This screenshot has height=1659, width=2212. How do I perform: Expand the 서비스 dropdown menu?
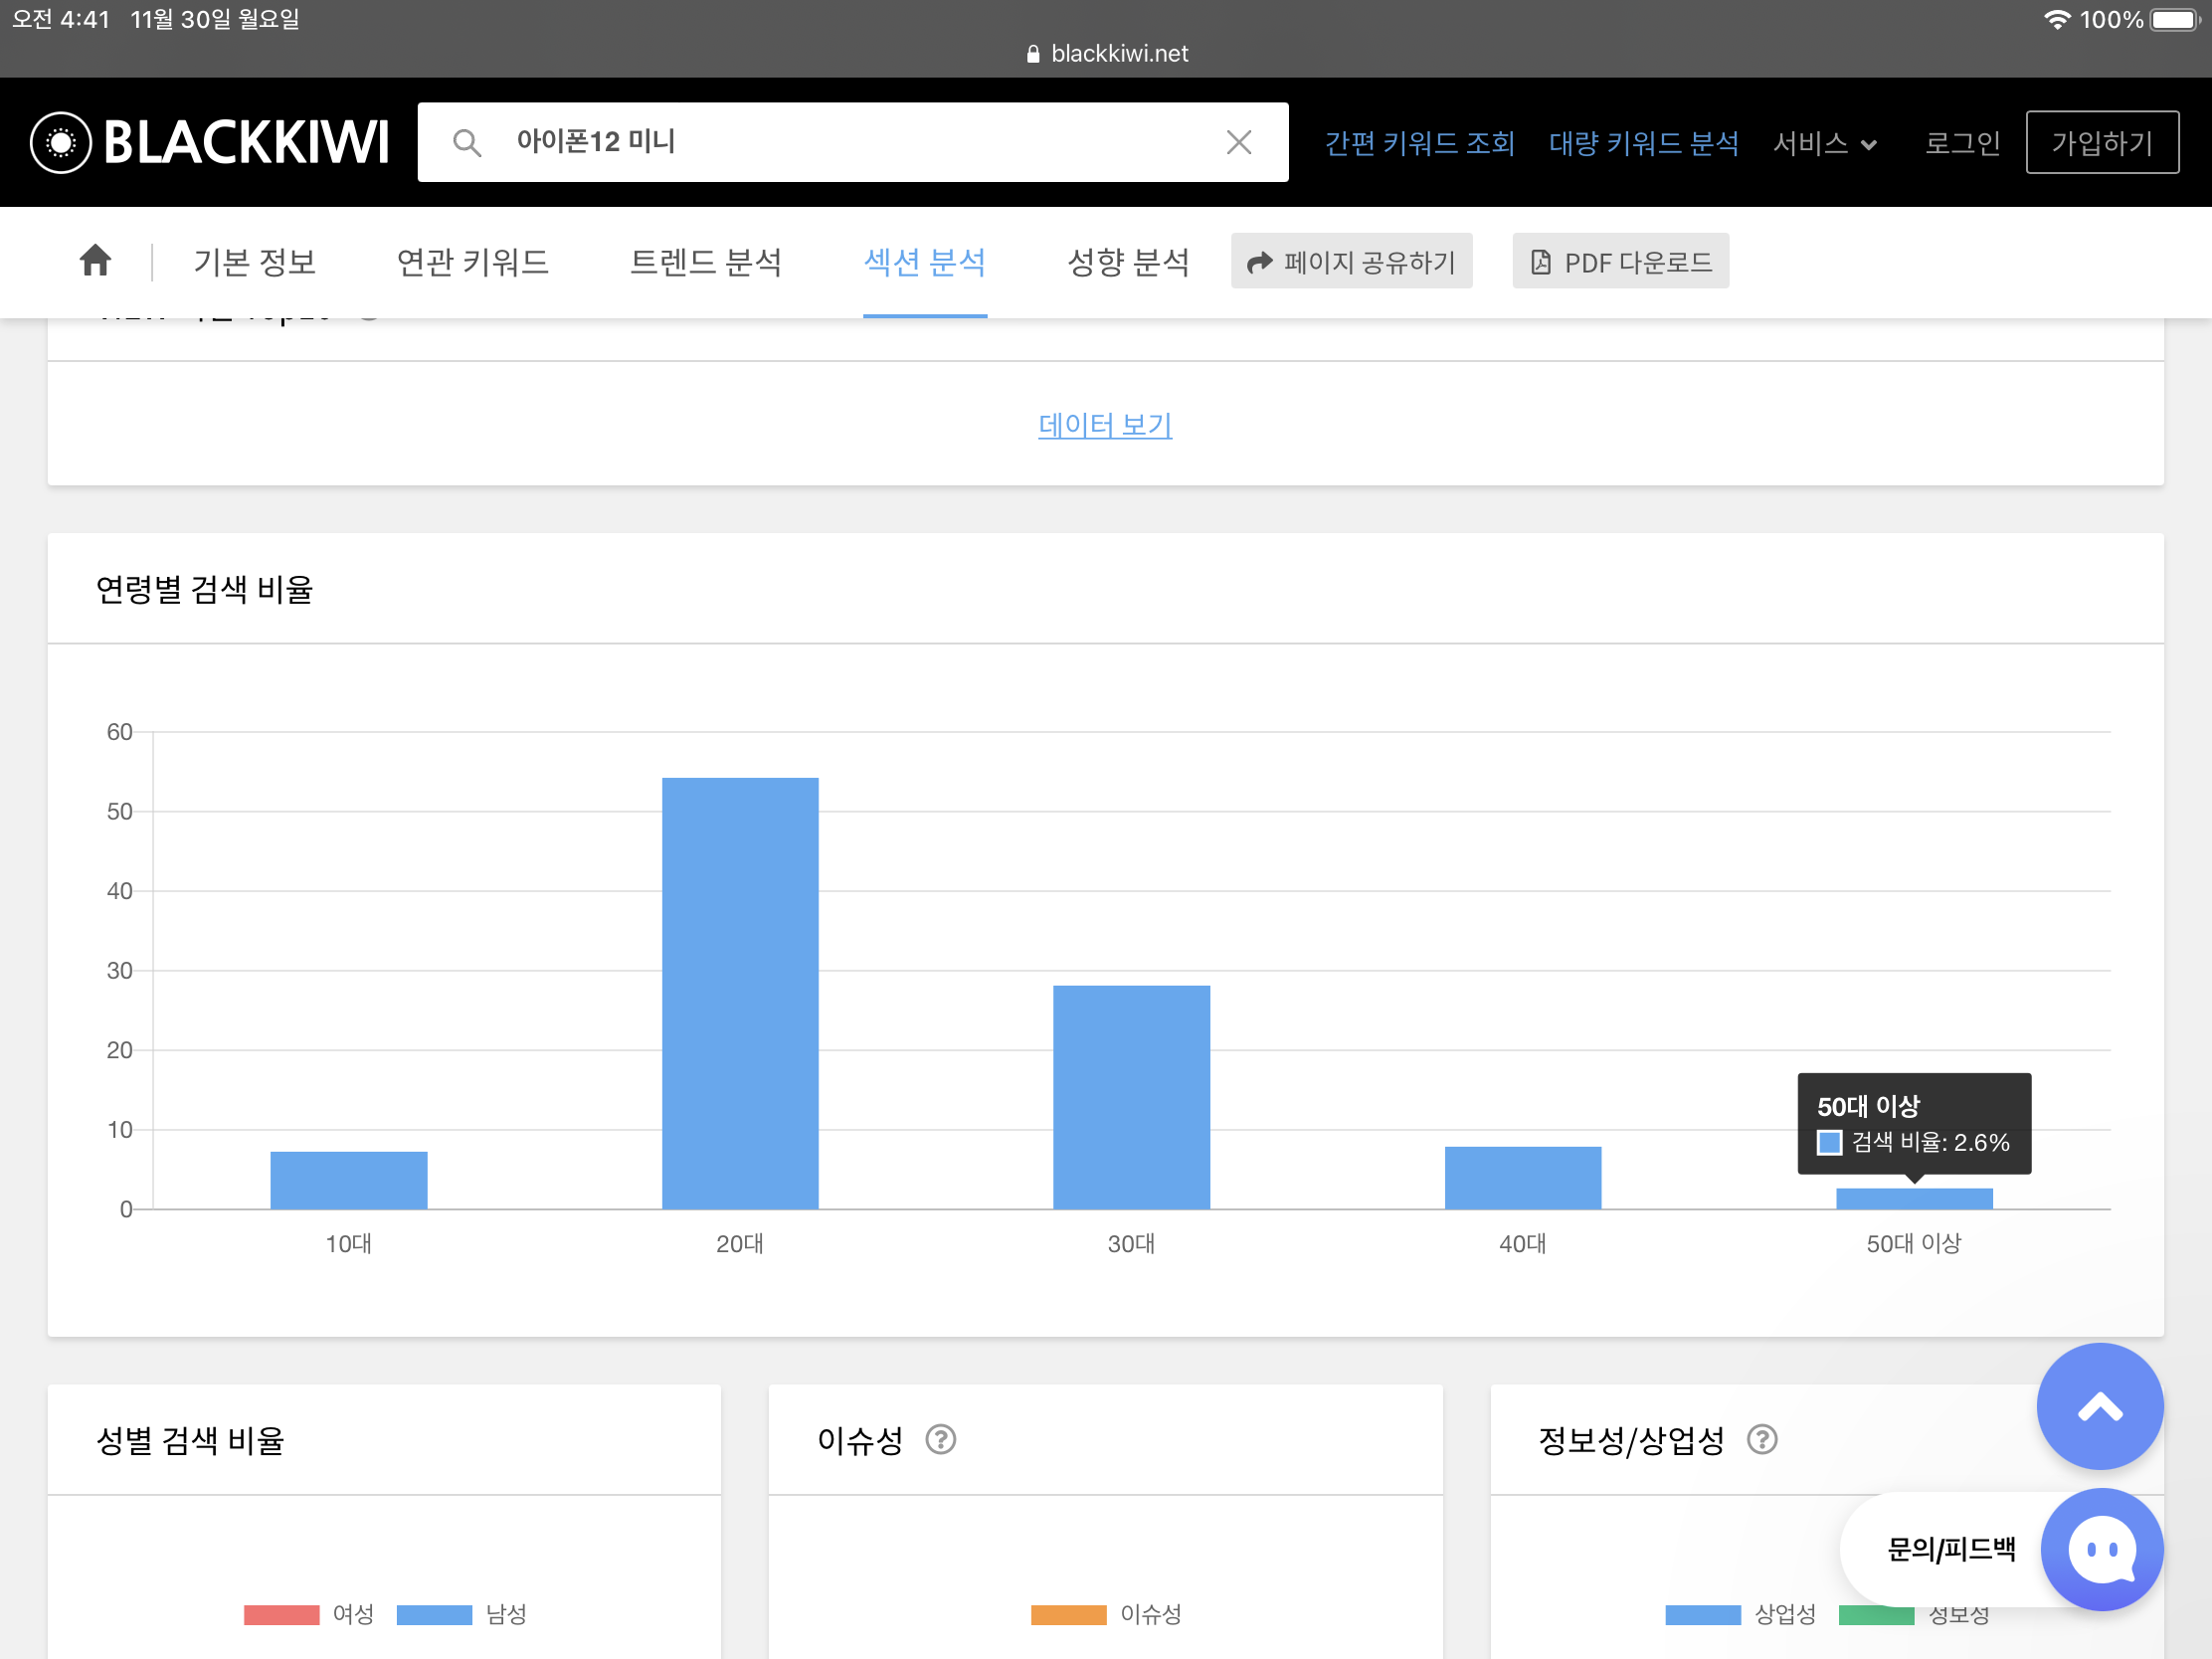[1824, 143]
